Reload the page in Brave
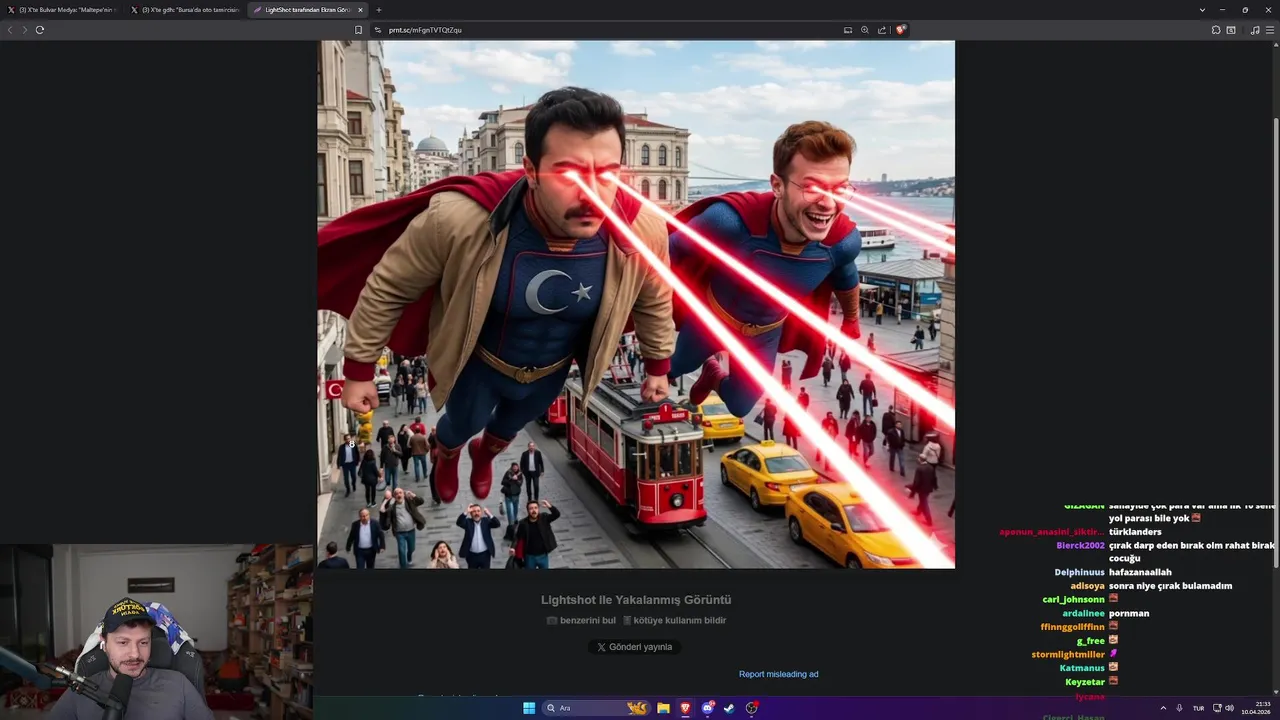Screen dimensions: 1280x720 click(40, 30)
